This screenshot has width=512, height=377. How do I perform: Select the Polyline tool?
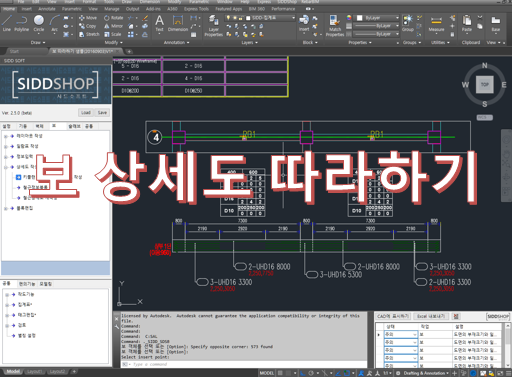[22, 23]
